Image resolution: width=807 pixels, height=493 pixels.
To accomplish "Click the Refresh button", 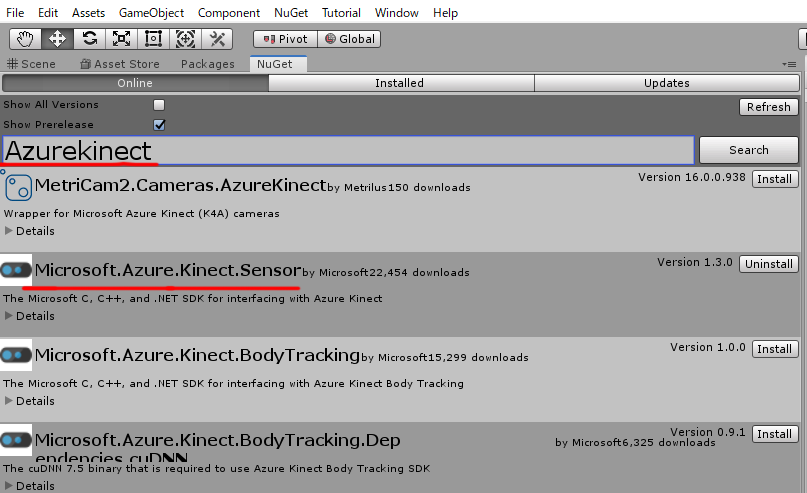I will tap(769, 107).
